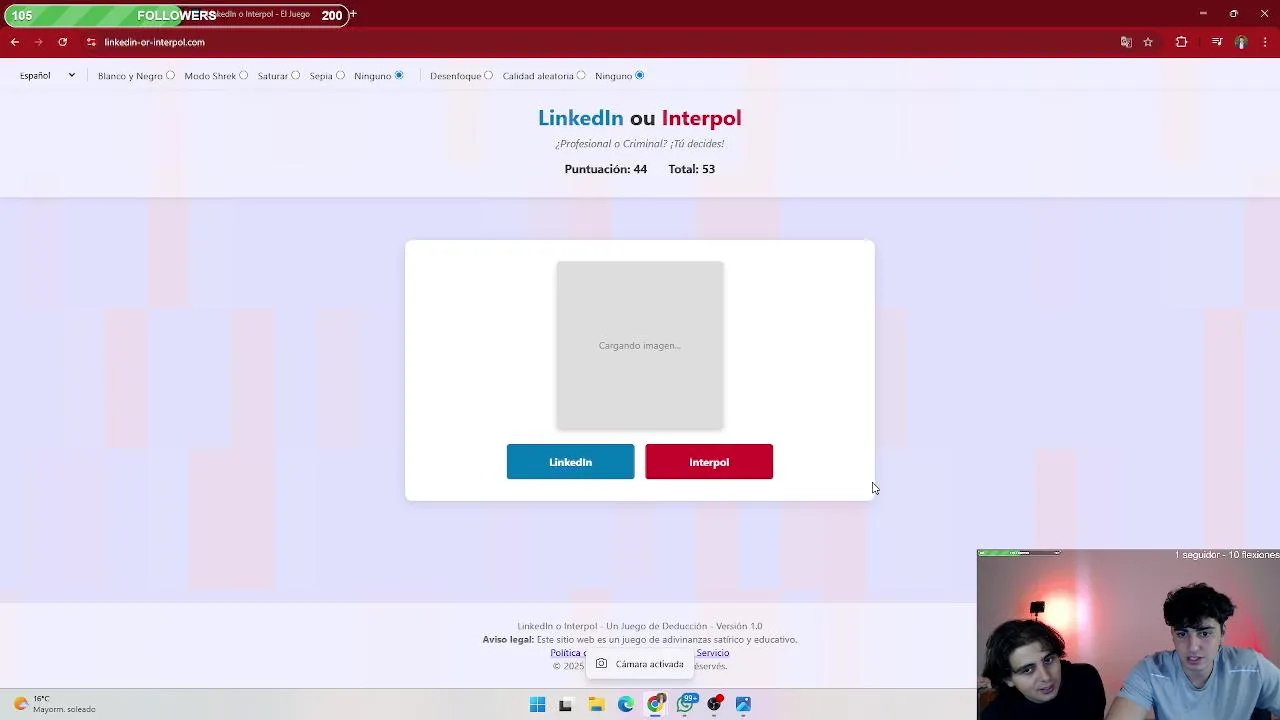Click the Puntuación: 44 score text
This screenshot has width=1280, height=720.
pyautogui.click(x=605, y=169)
